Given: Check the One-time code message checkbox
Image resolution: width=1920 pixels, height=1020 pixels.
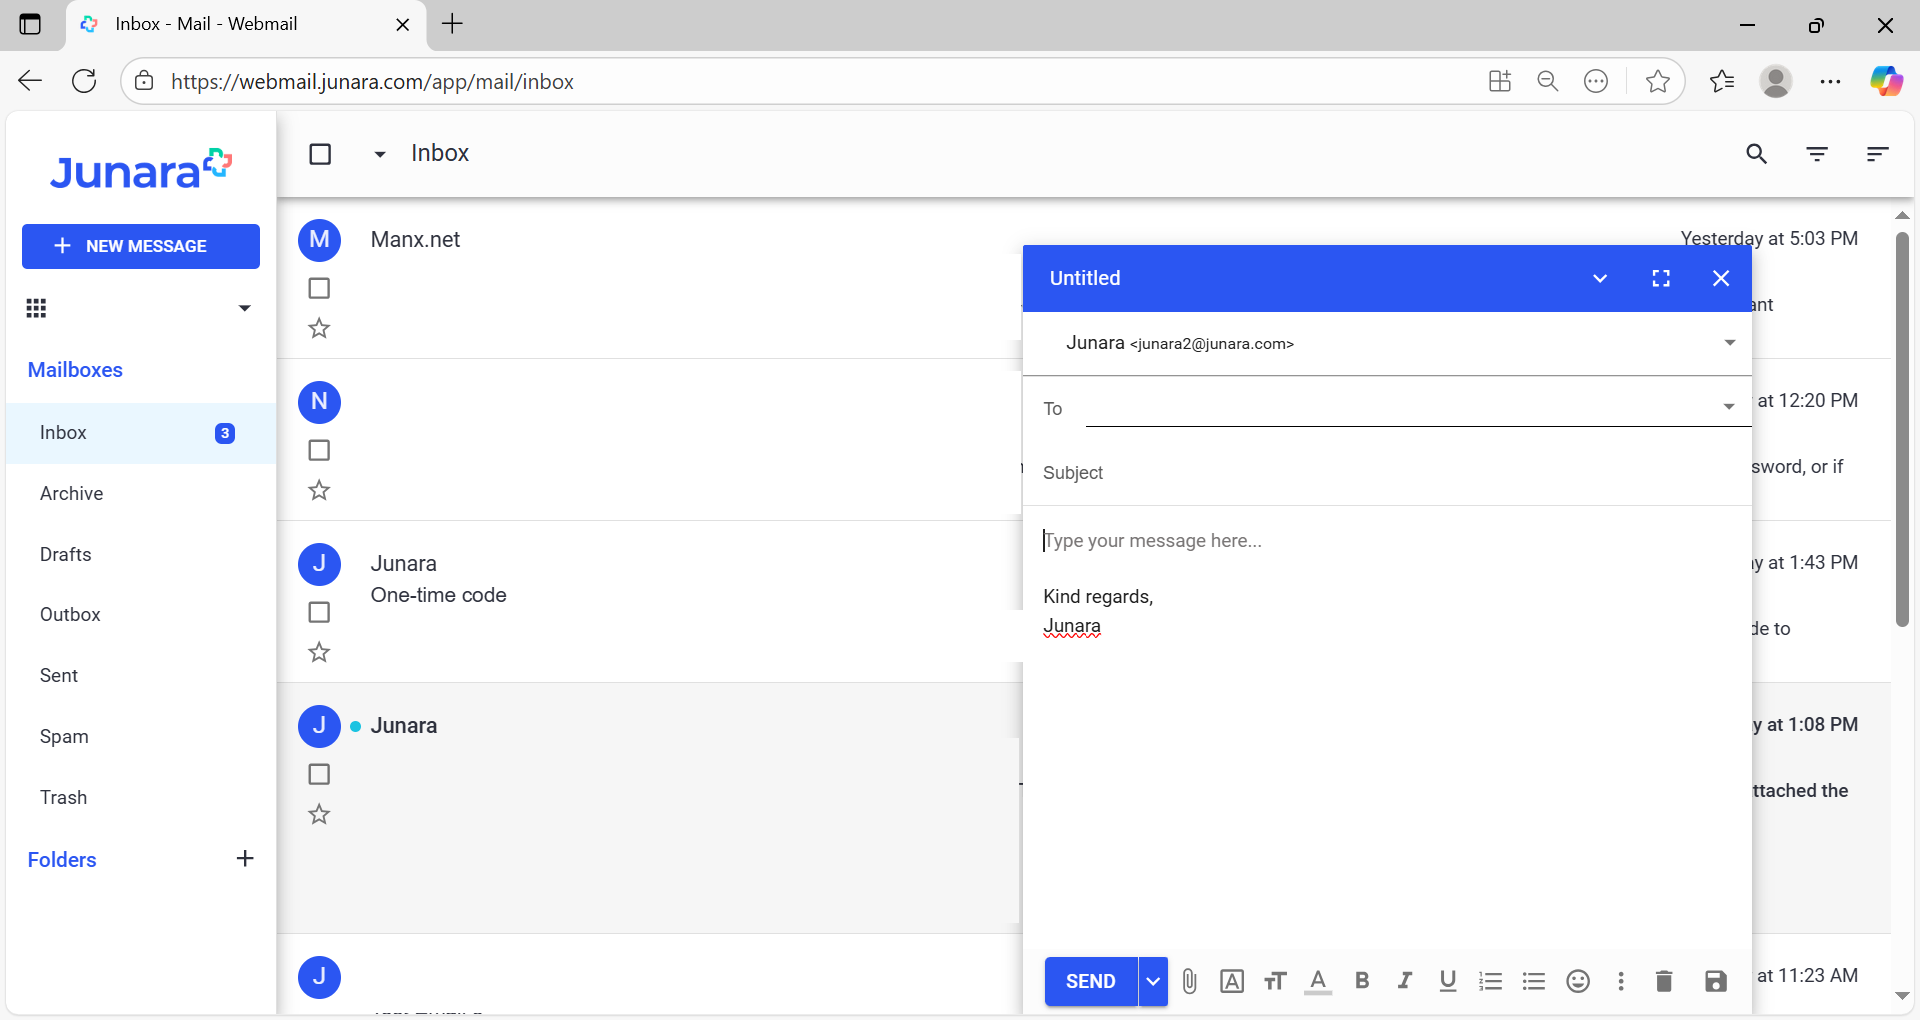Looking at the screenshot, I should pos(319,612).
